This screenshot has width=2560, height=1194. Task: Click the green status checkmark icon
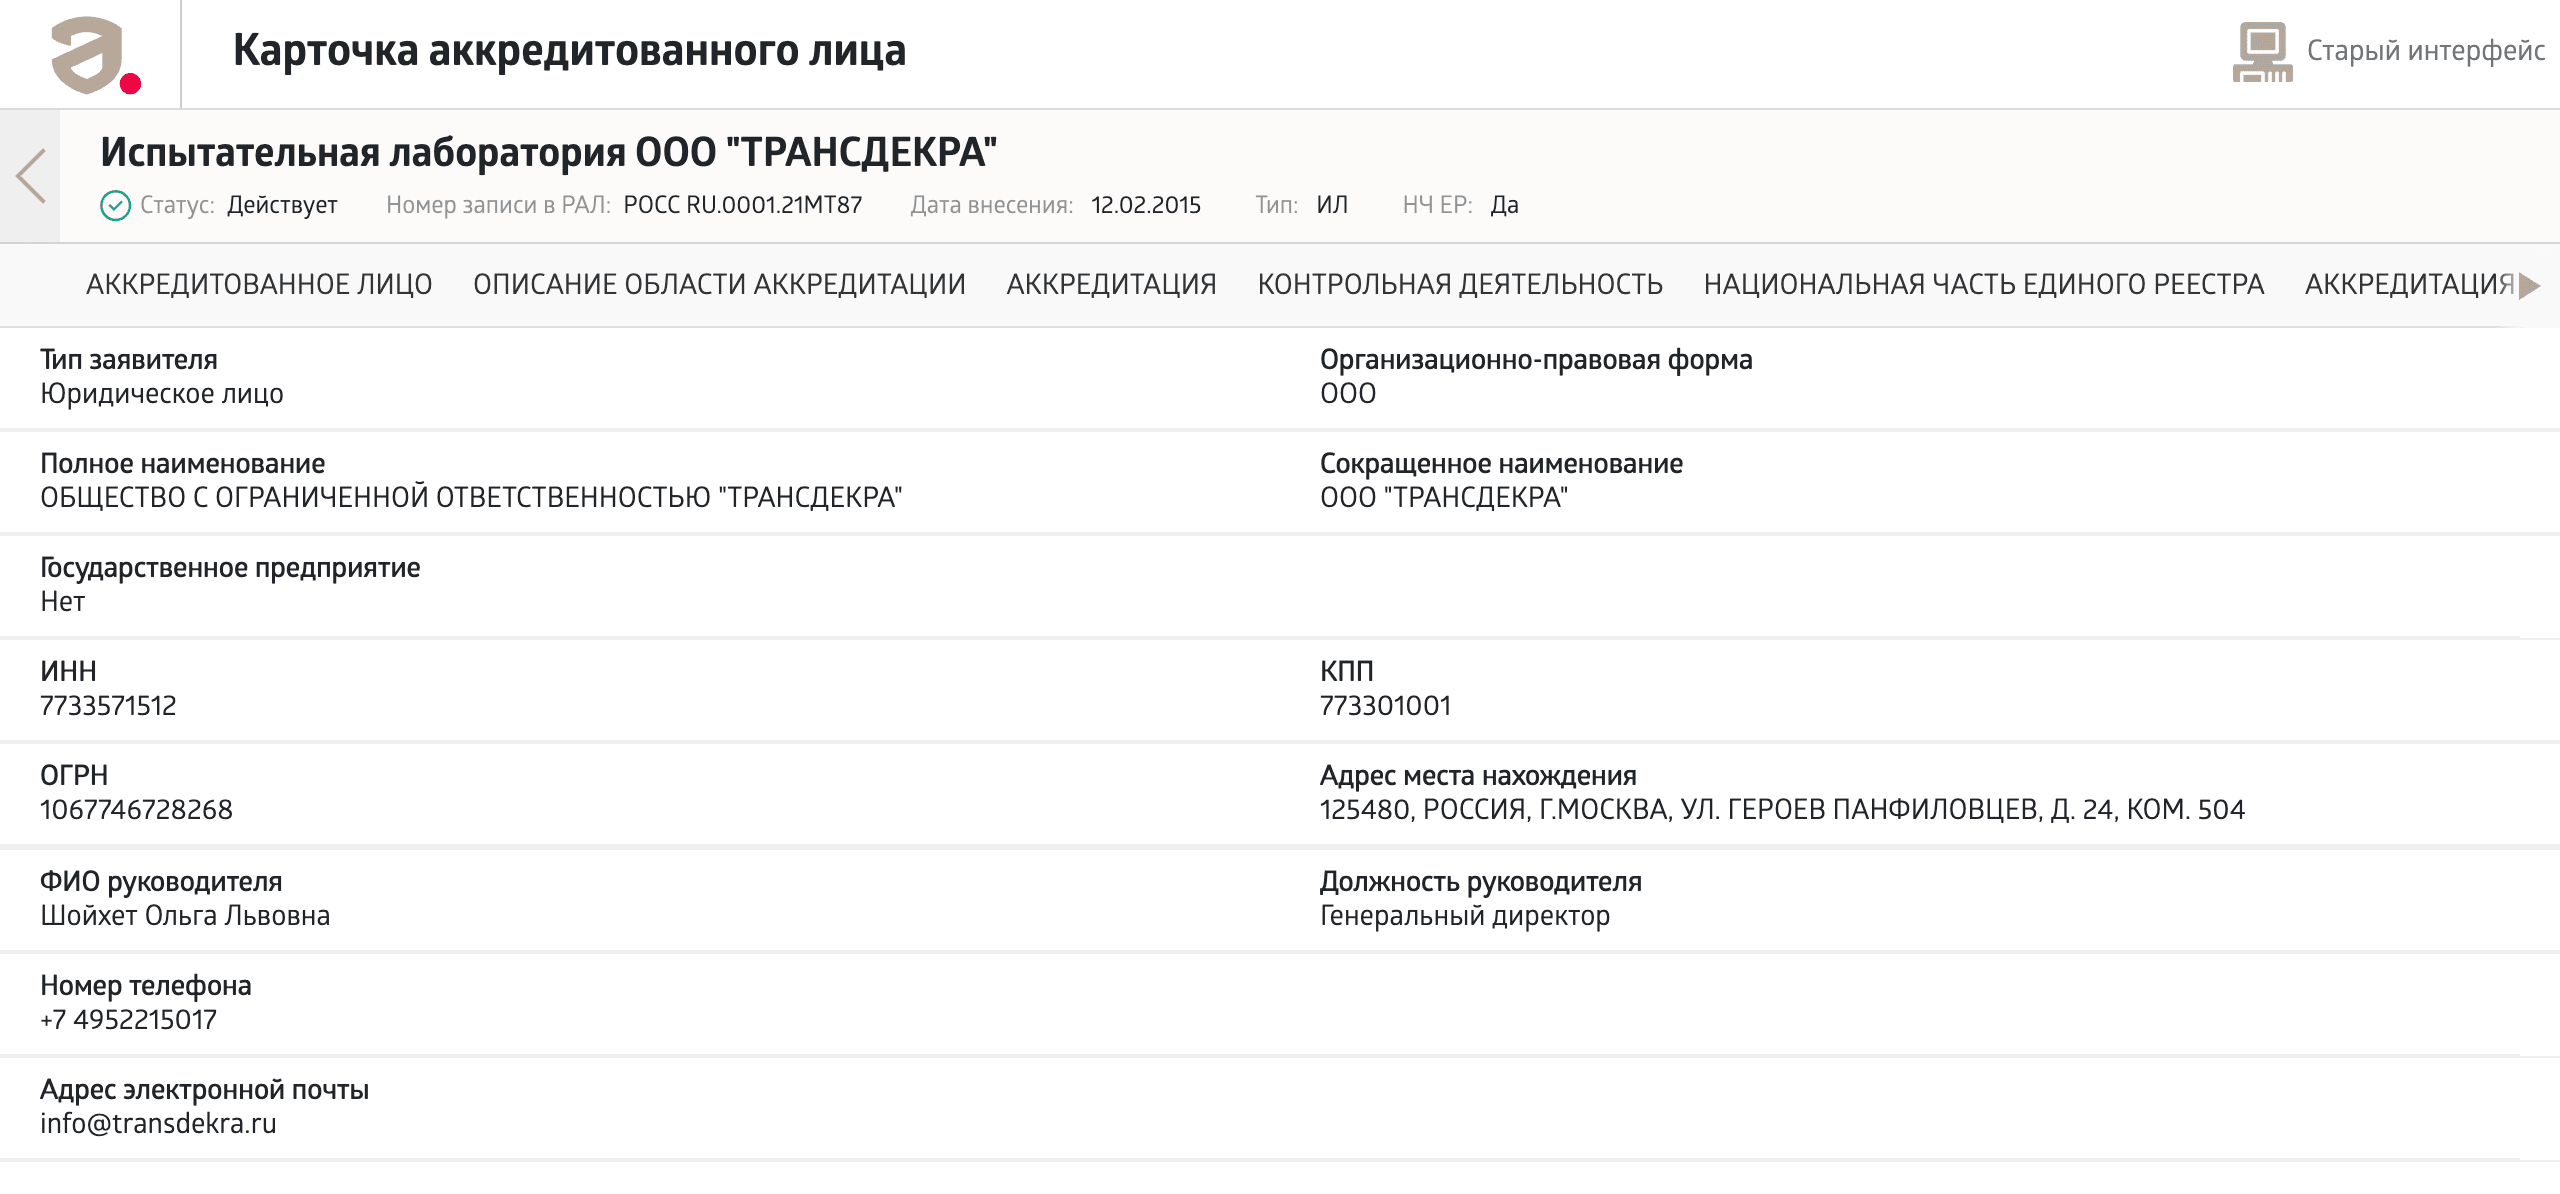tap(116, 205)
